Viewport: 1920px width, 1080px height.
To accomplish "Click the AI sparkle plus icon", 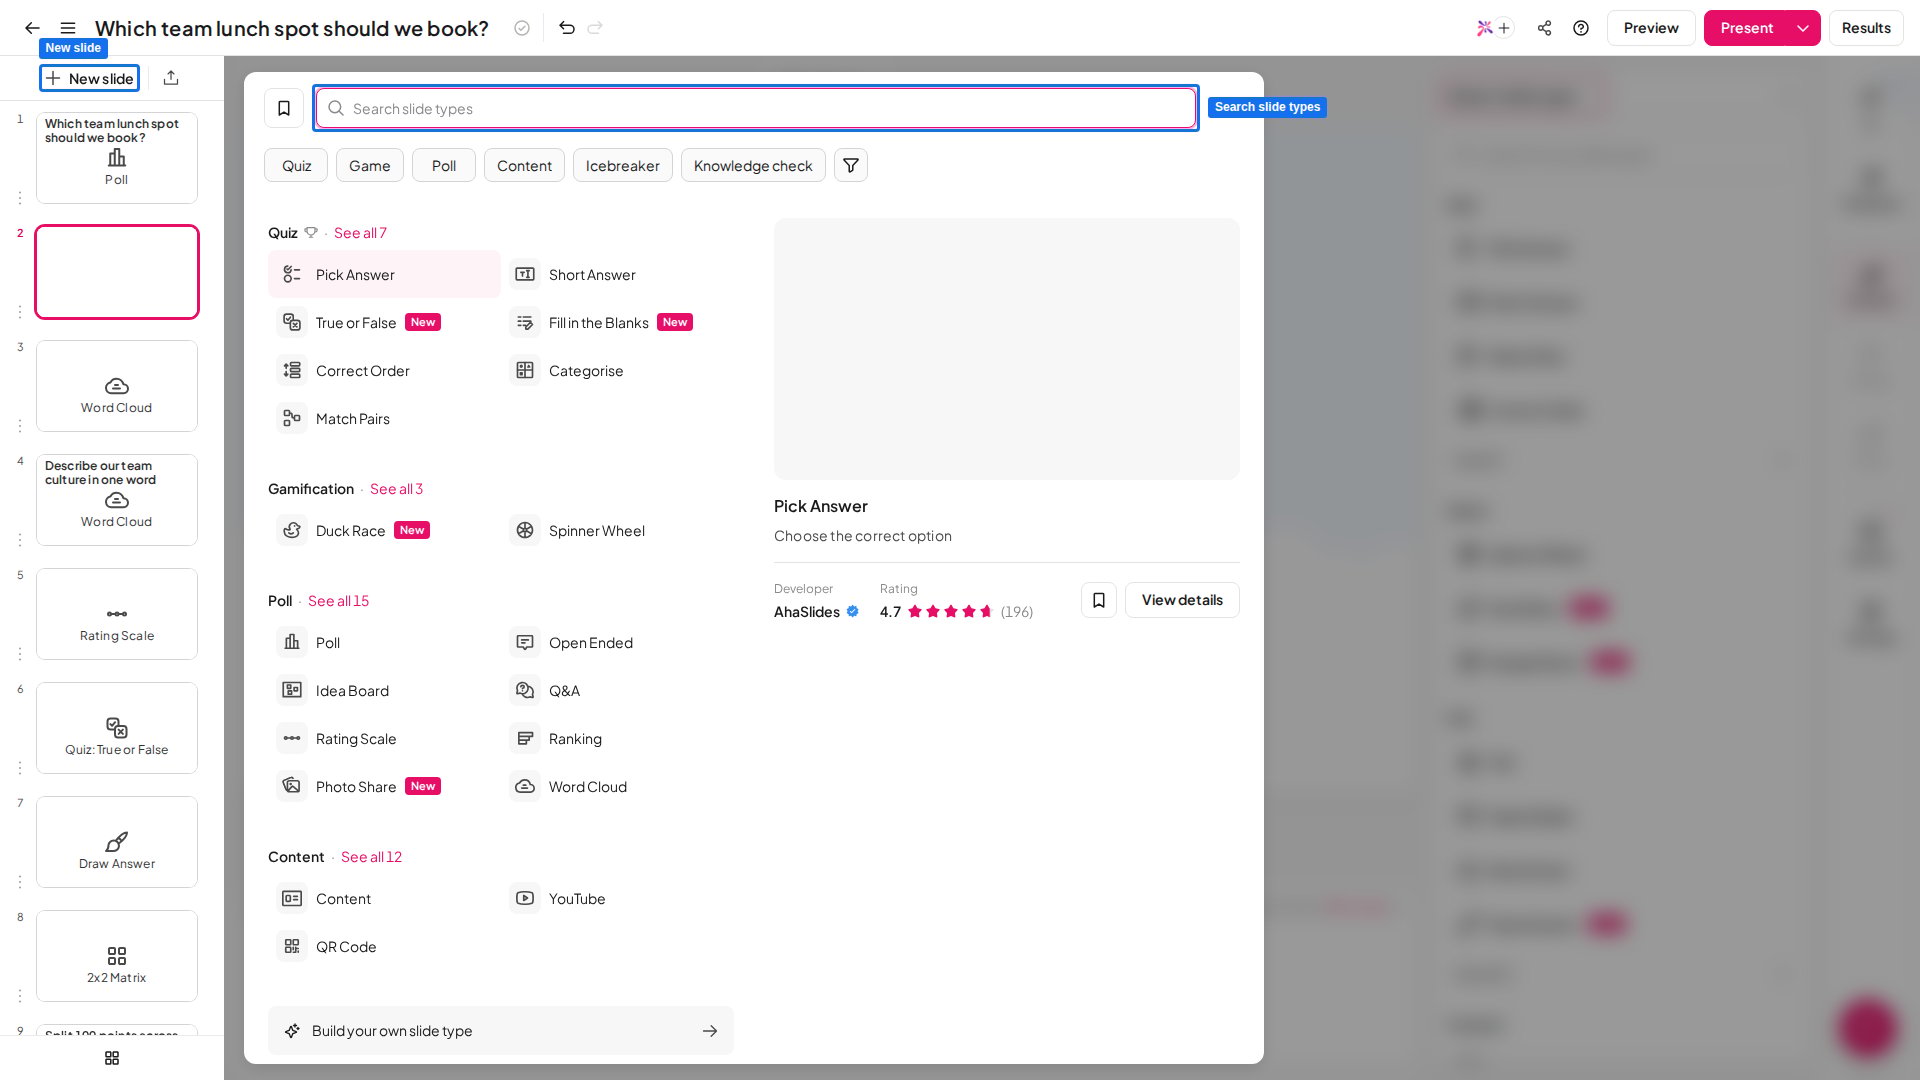I will (1494, 28).
